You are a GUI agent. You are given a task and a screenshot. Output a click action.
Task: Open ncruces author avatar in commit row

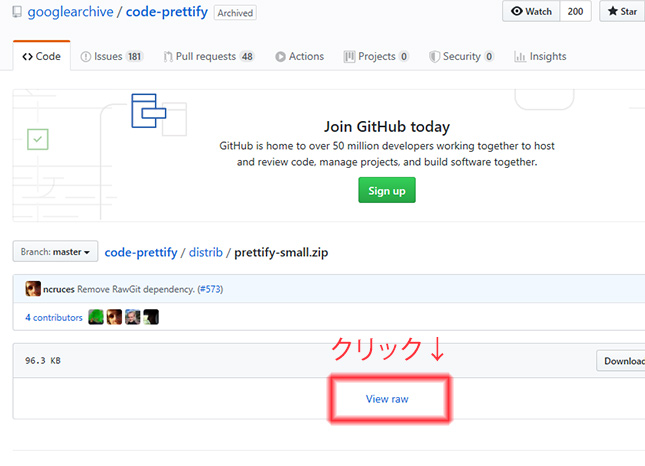[x=33, y=289]
